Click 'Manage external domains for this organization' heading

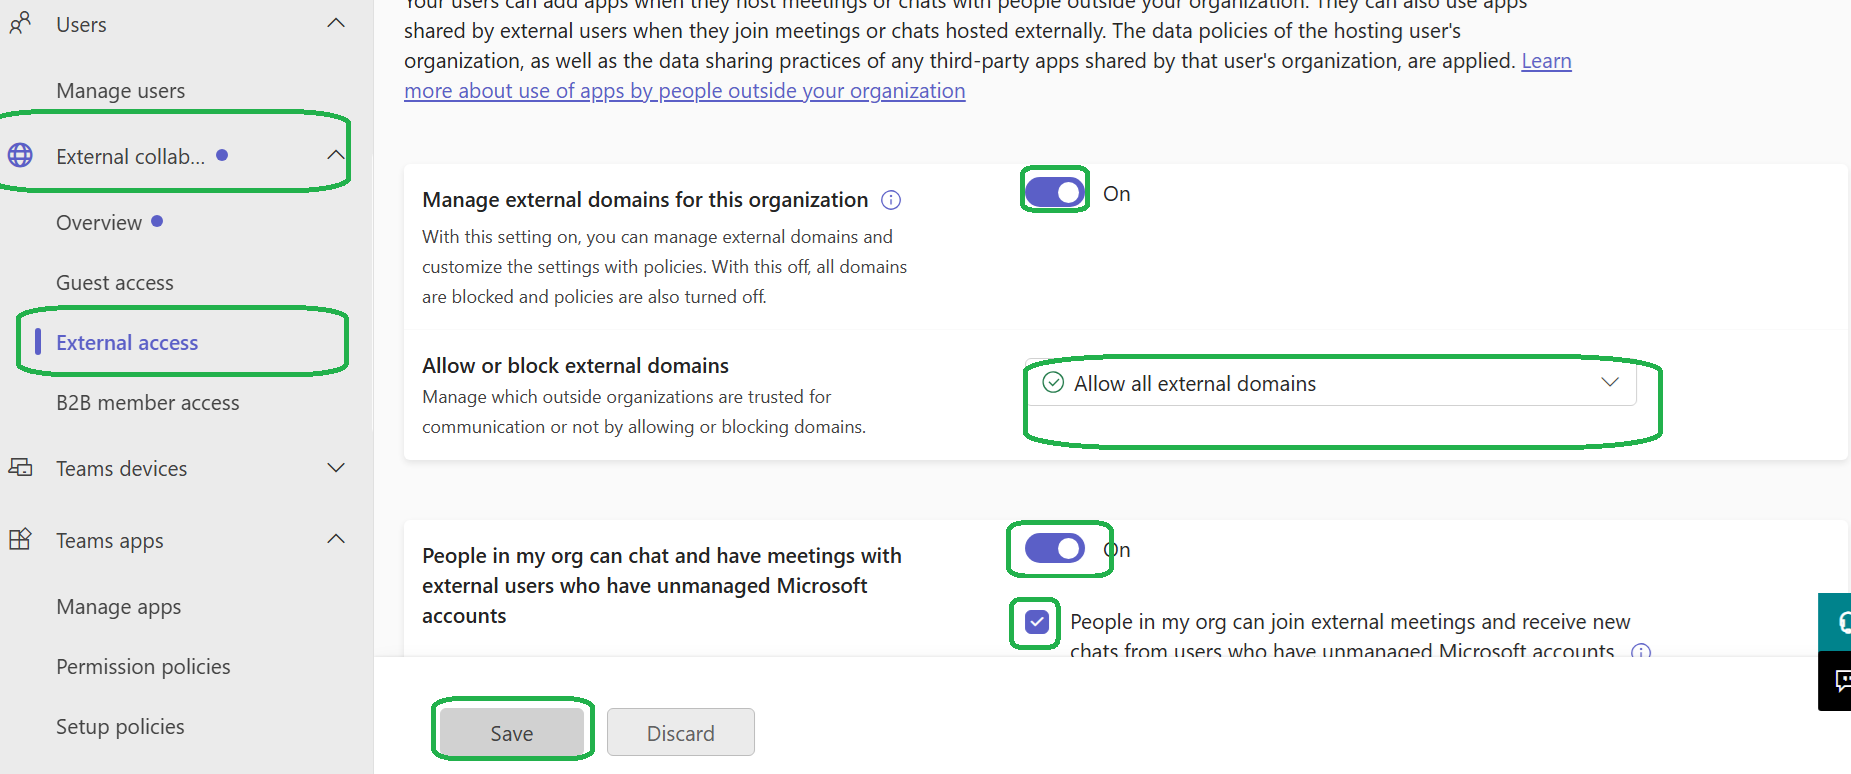coord(645,200)
